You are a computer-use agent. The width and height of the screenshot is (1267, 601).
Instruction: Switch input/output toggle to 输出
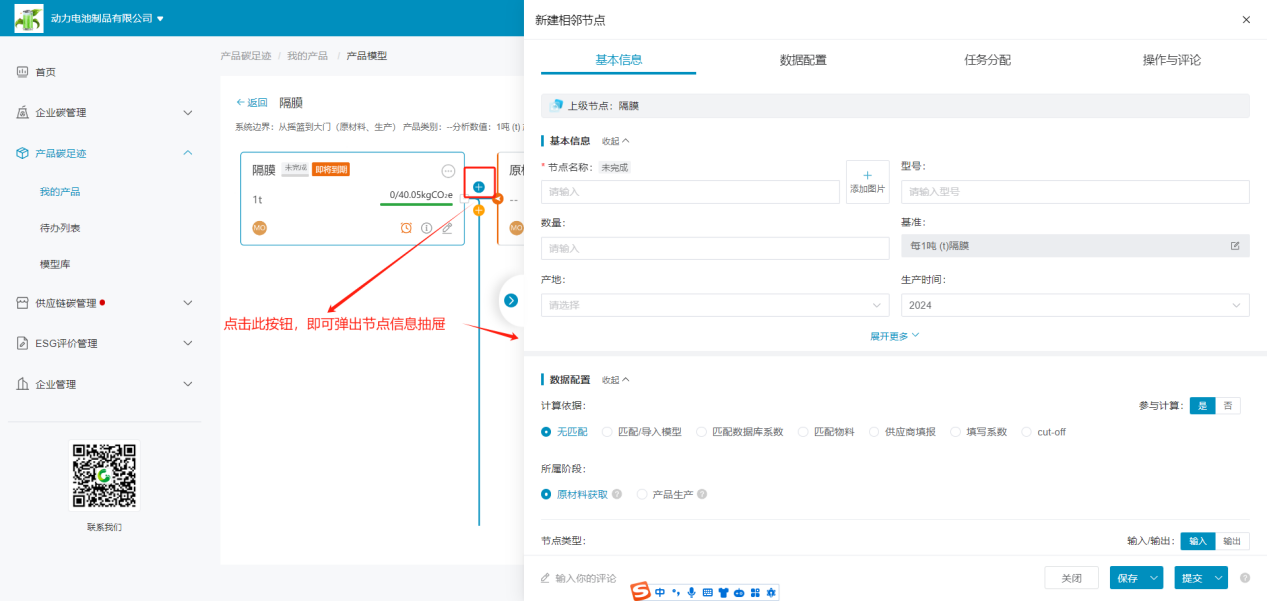click(x=1232, y=541)
